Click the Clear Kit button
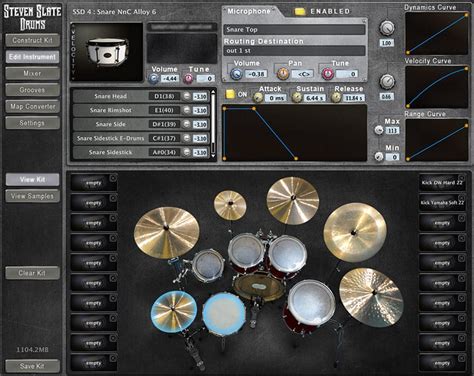The width and height of the screenshot is (474, 376). [x=32, y=273]
